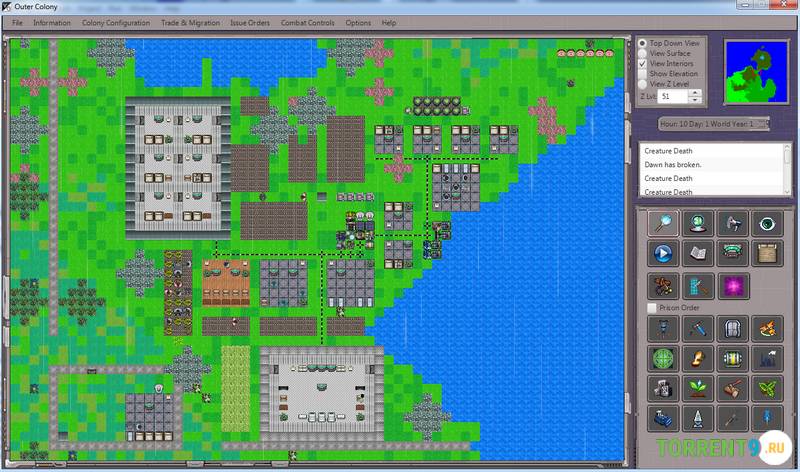Select the magnifying glass inspect tool
This screenshot has height=472, width=800.
pyautogui.click(x=661, y=224)
